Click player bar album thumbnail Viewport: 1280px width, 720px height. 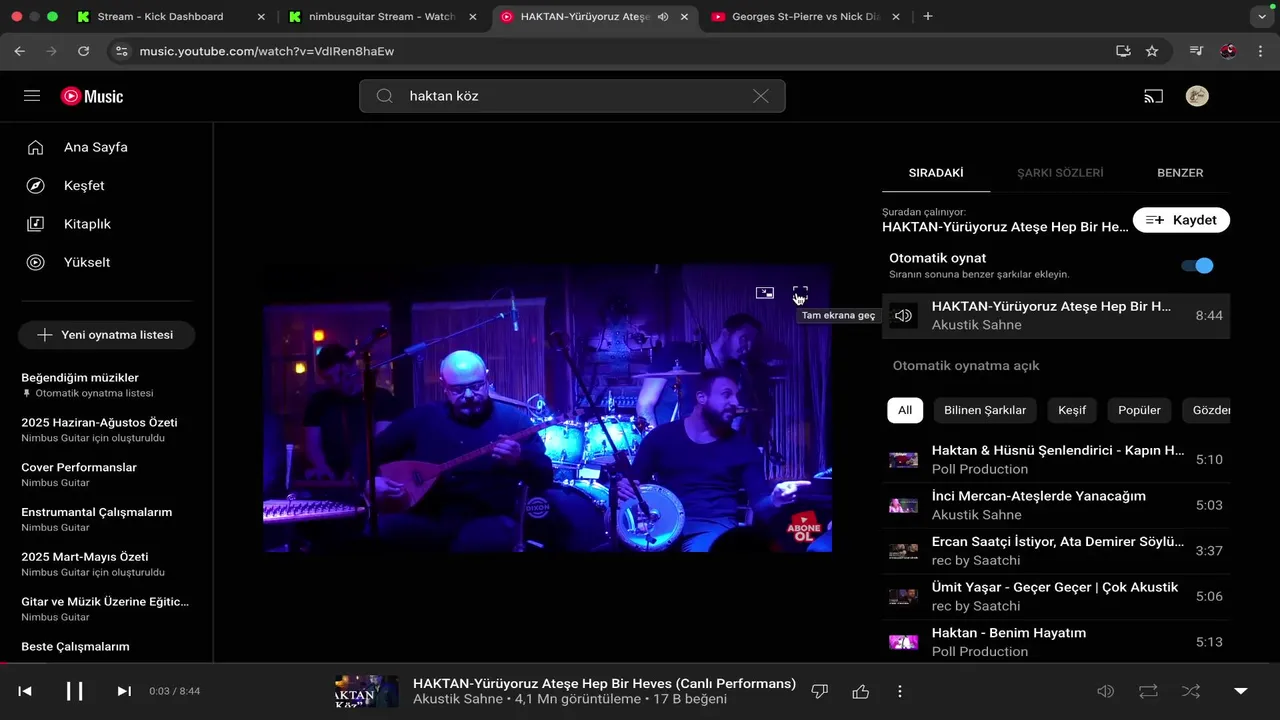point(367,691)
